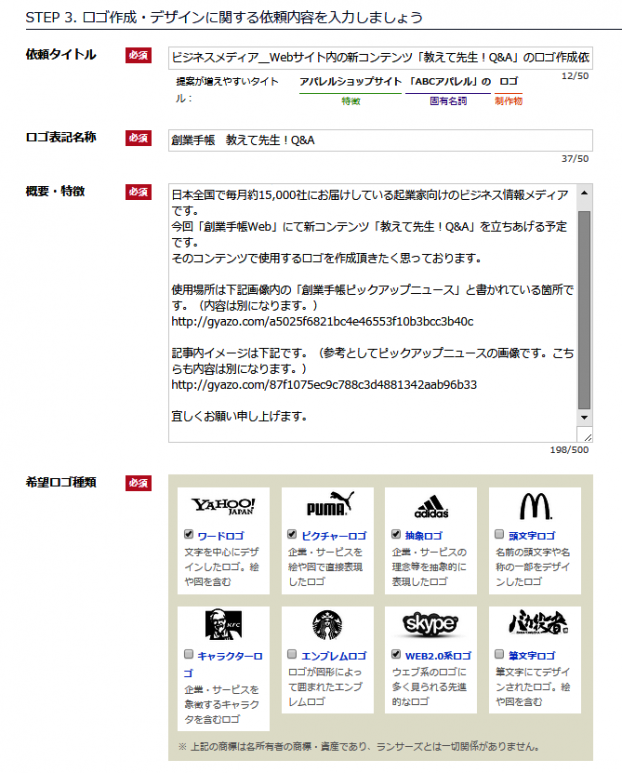Click the Skype logo image
622x773 pixels.
[431, 624]
